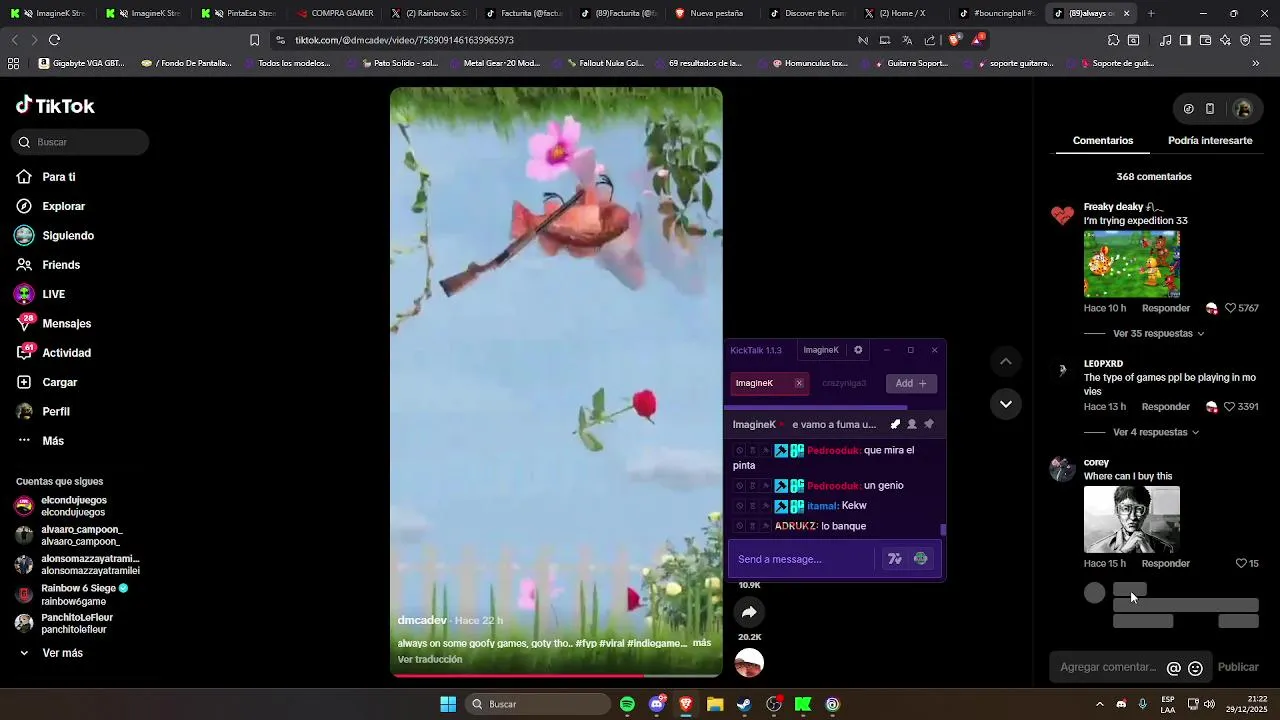
Task: Select ImagineK chatroom tab in KickTalk
Action: (768, 383)
